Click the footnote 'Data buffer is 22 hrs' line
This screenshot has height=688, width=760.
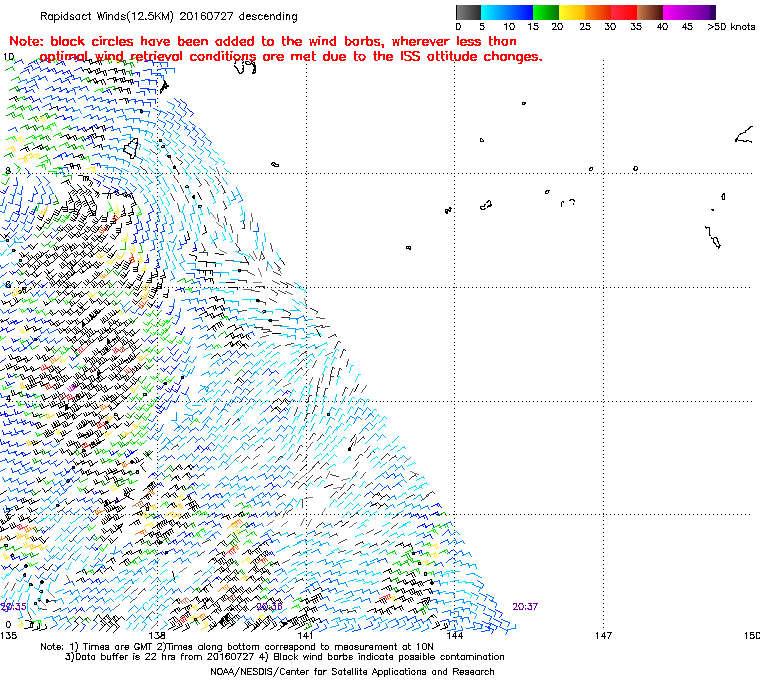285,657
